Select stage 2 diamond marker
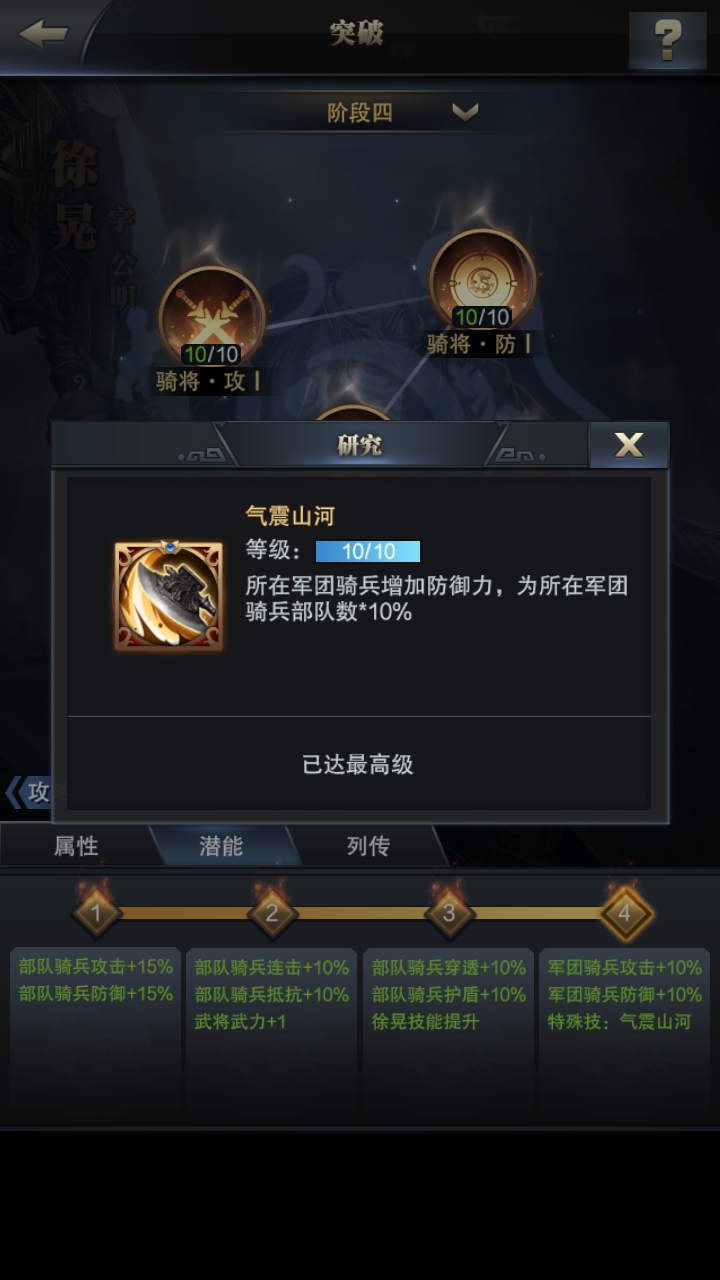The width and height of the screenshot is (720, 1280). point(272,912)
